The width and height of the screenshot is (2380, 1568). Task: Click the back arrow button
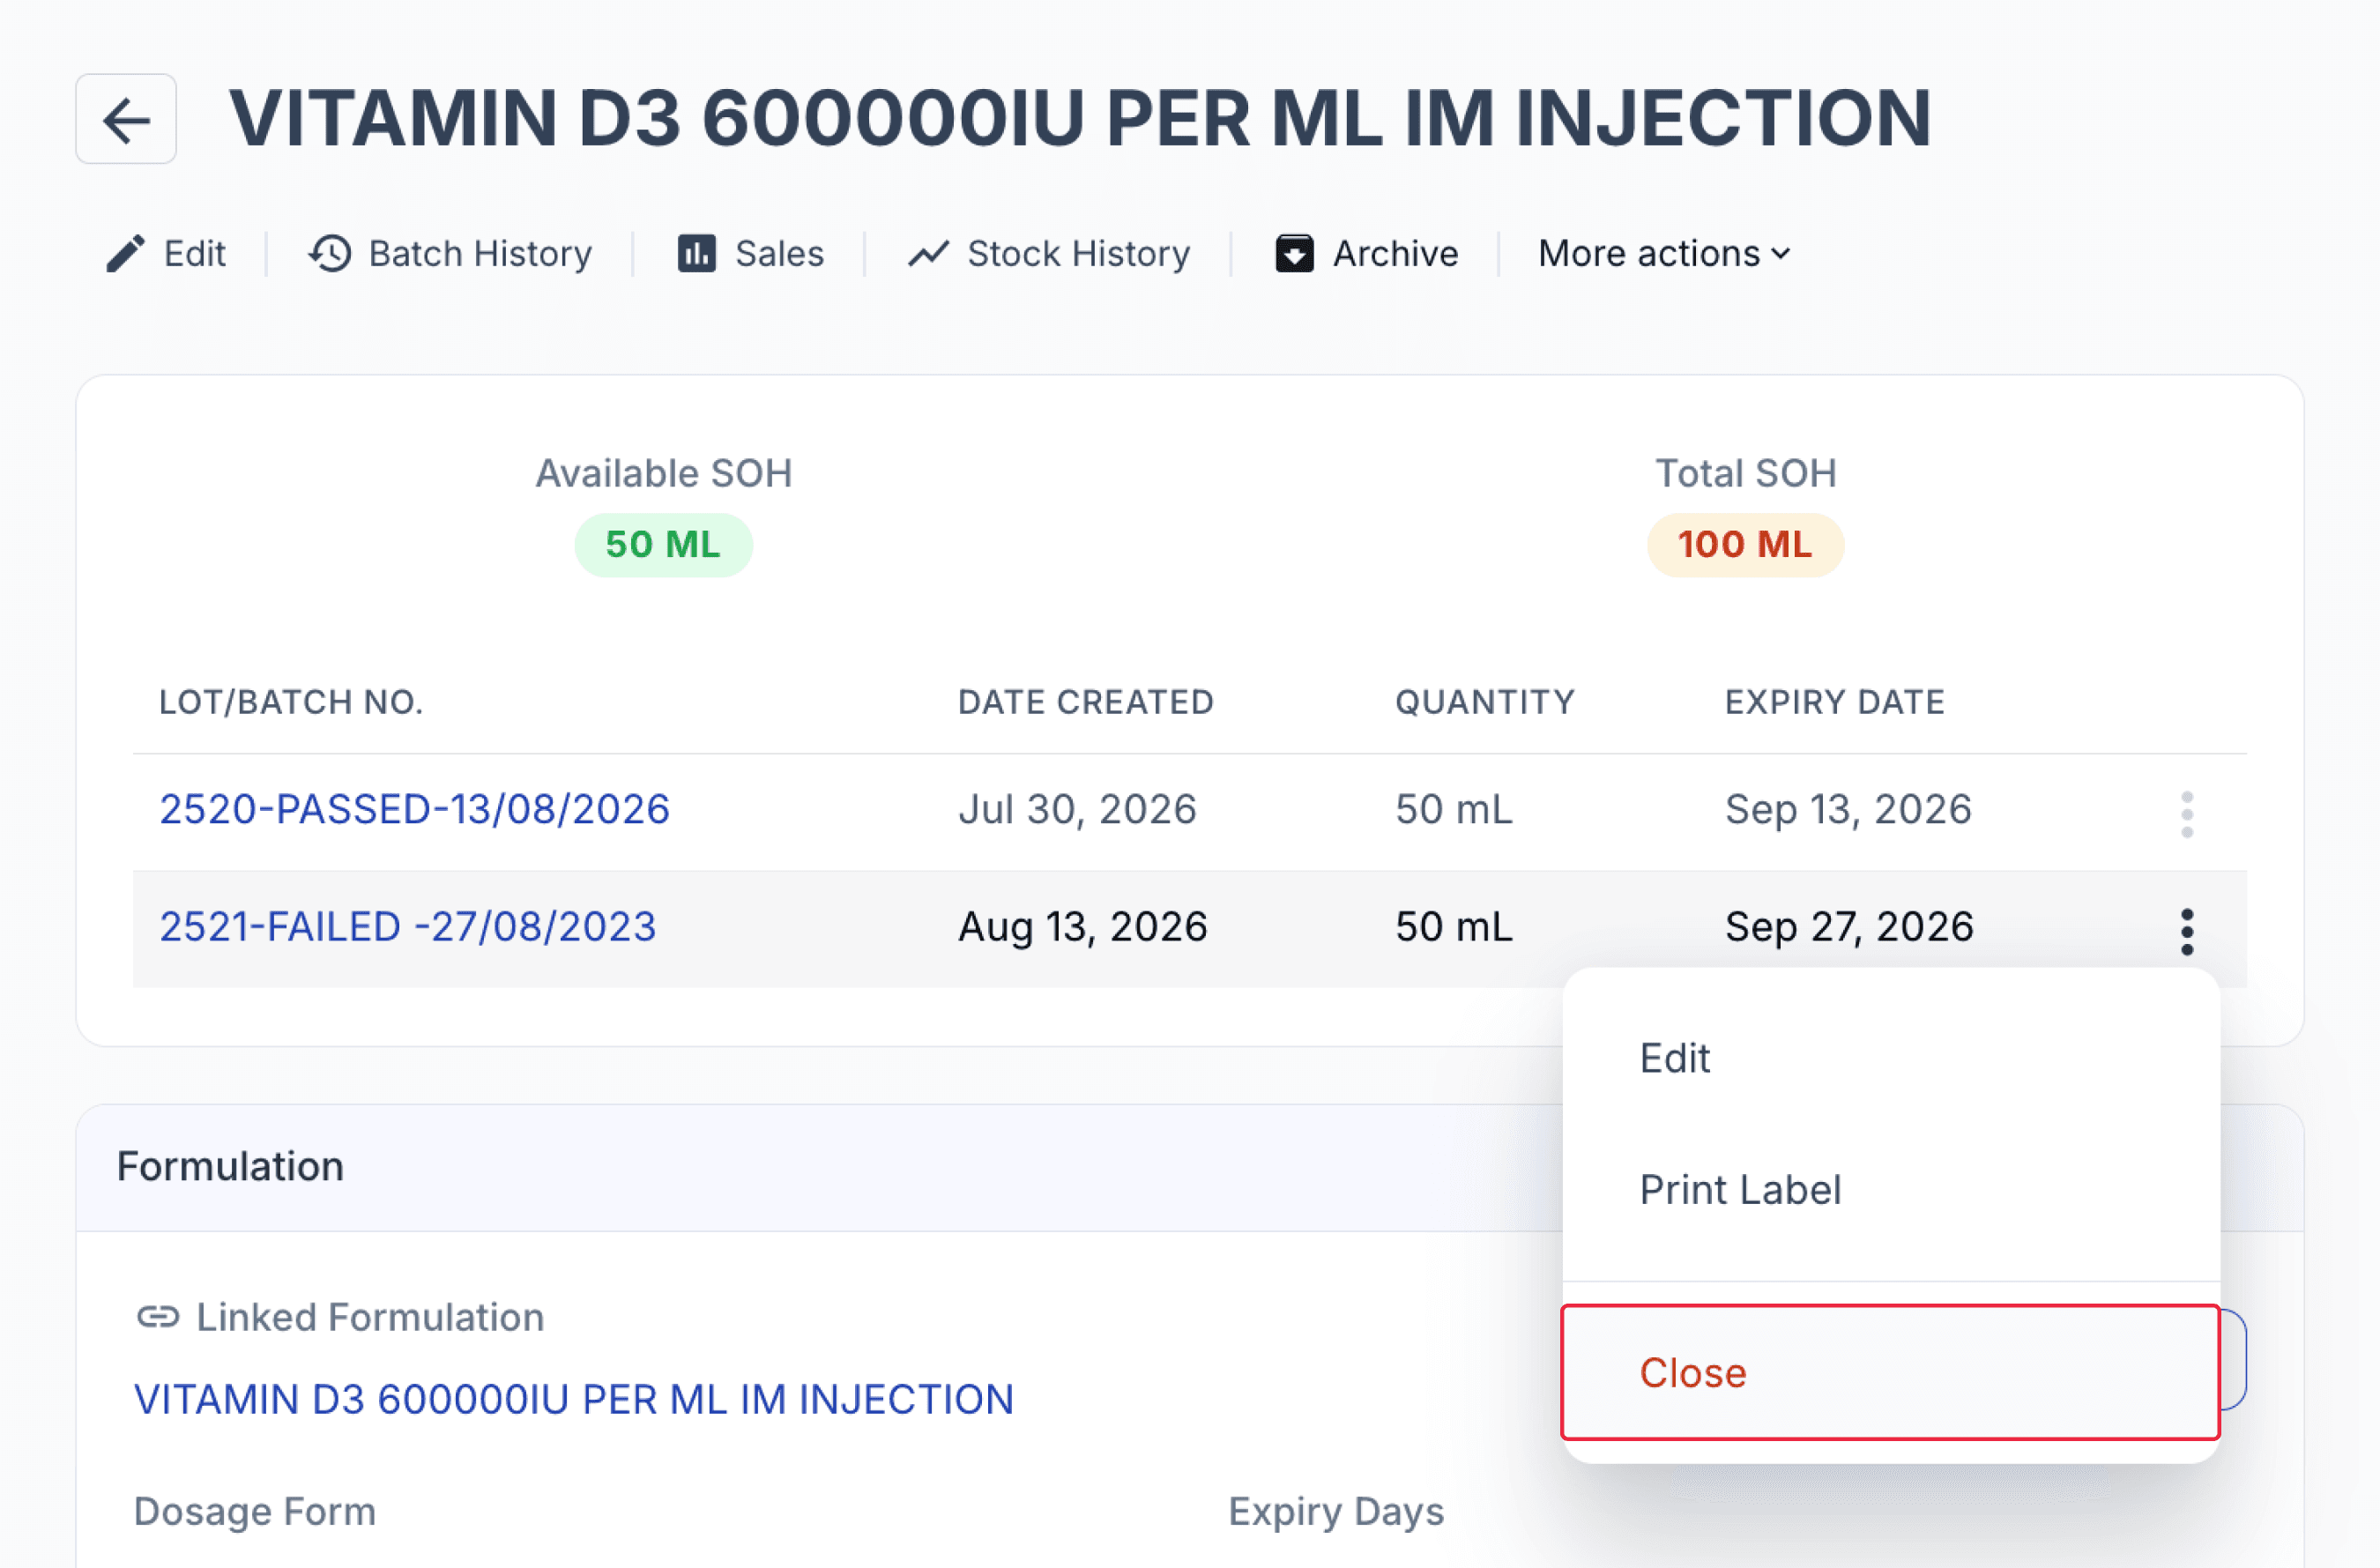click(126, 119)
